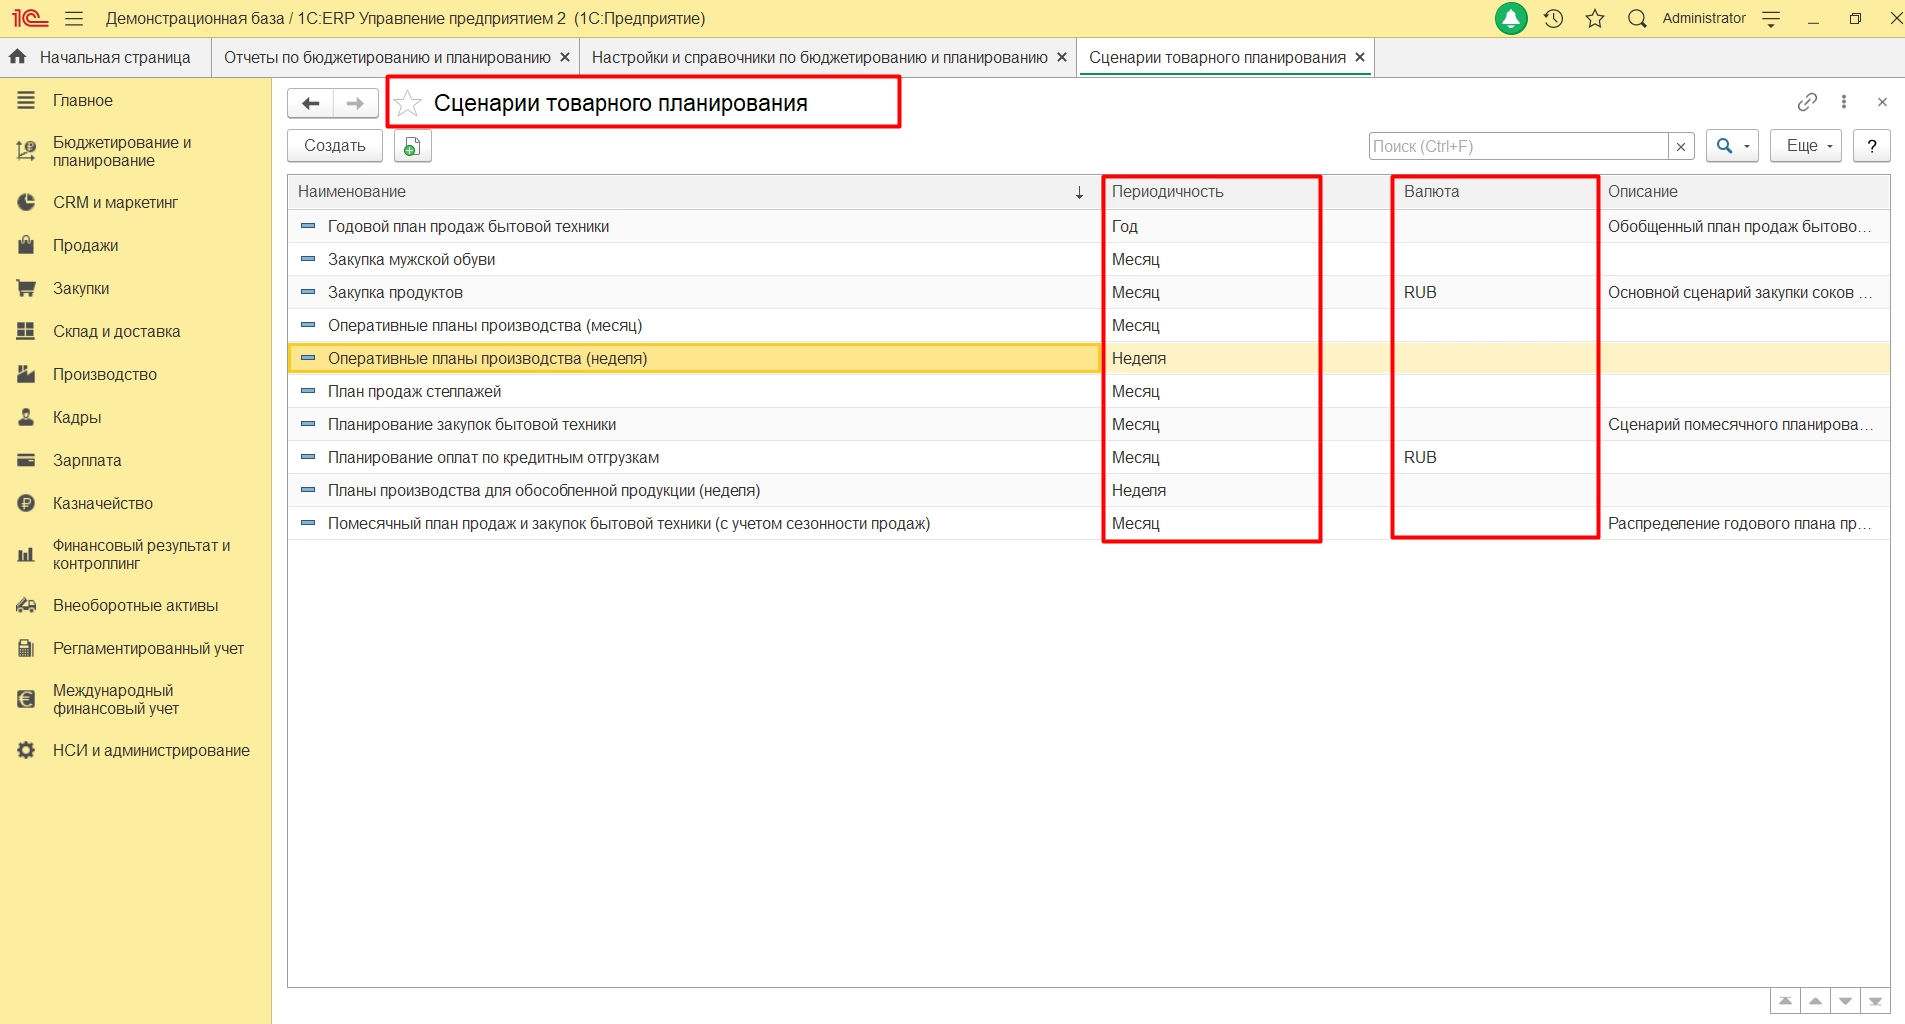Select row Закупка мужской обуви
1905x1024 pixels.
tap(1089, 259)
